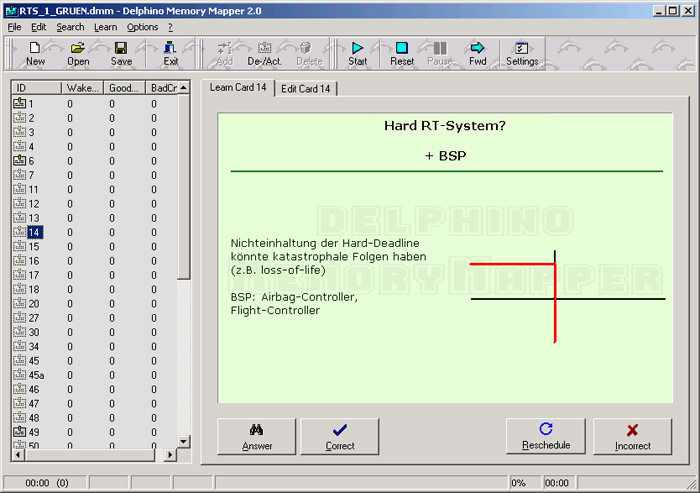Open the Edit menu
The width and height of the screenshot is (700, 493).
click(38, 27)
